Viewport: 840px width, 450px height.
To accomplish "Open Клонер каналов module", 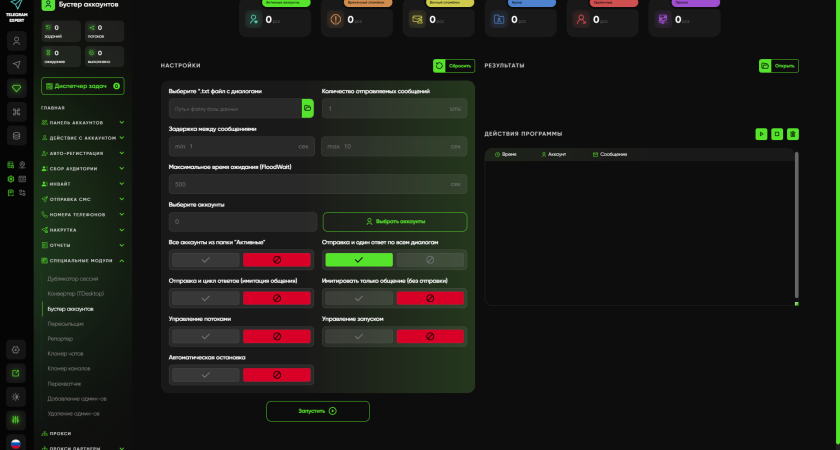I will click(69, 369).
